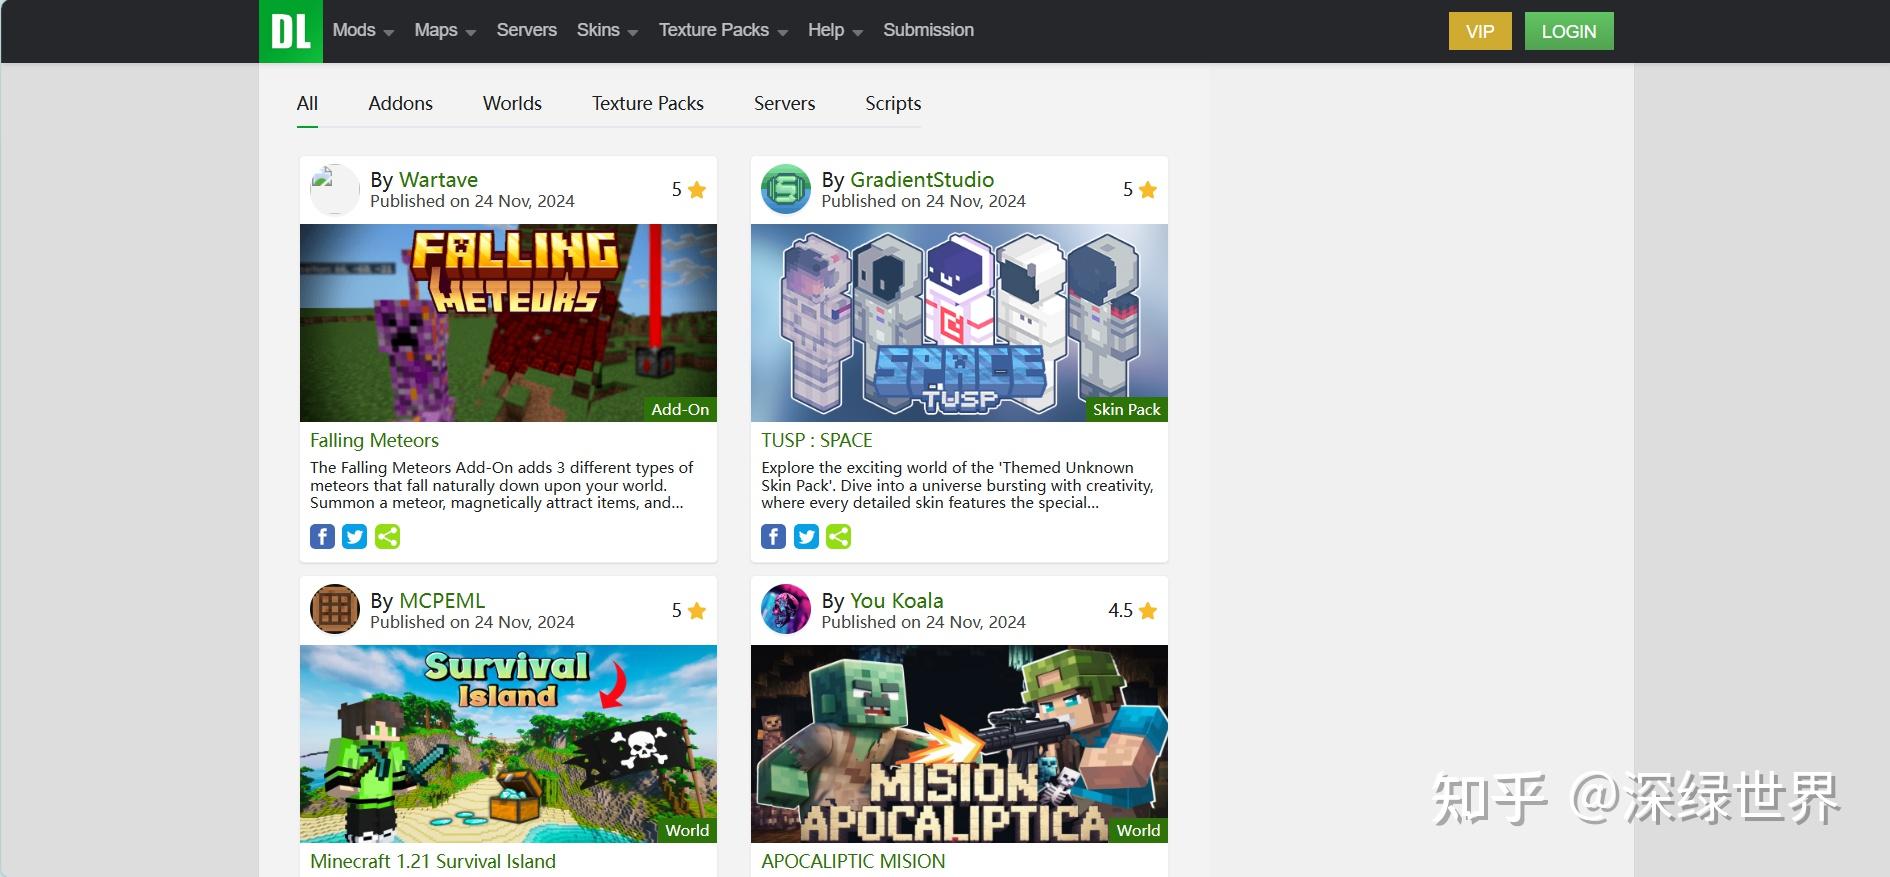
Task: Click the star rating on Falling Meteors card
Action: 689,189
